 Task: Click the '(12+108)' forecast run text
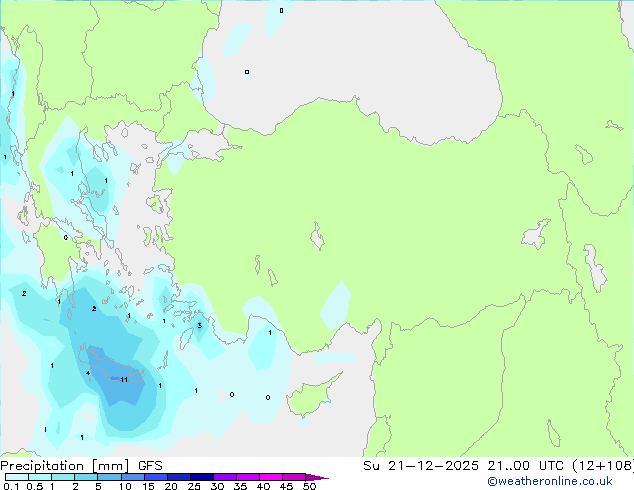pyautogui.click(x=603, y=466)
